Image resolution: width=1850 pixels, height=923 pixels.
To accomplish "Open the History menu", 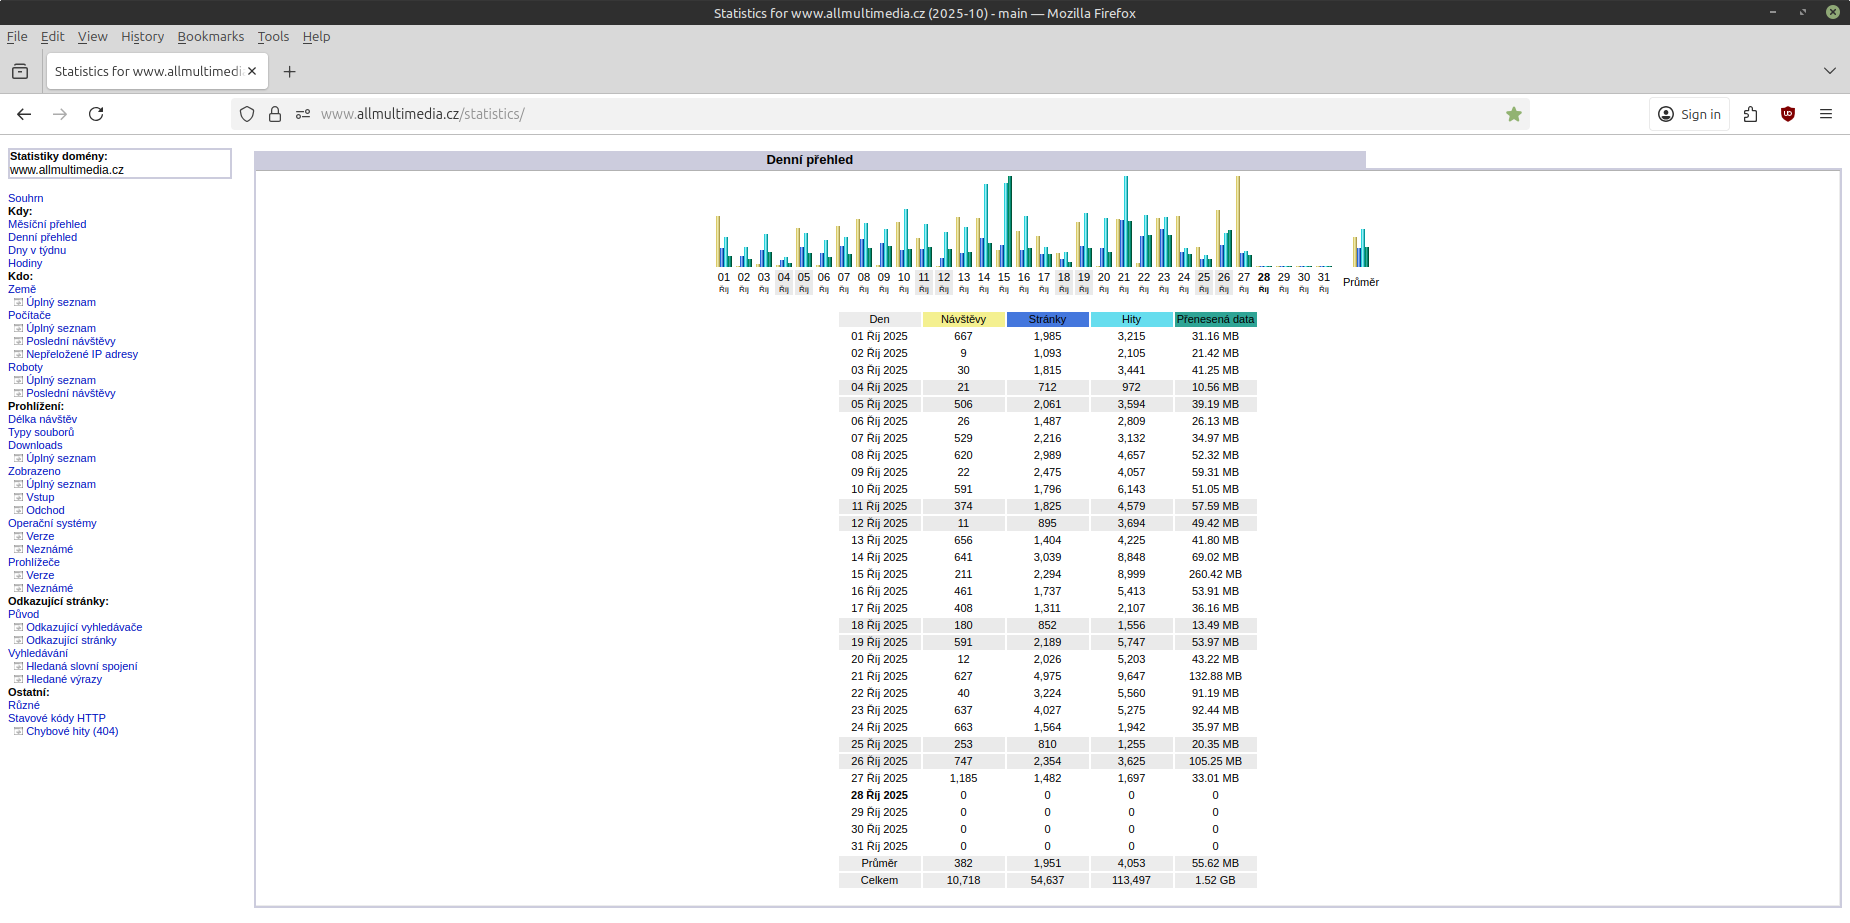I will point(142,37).
